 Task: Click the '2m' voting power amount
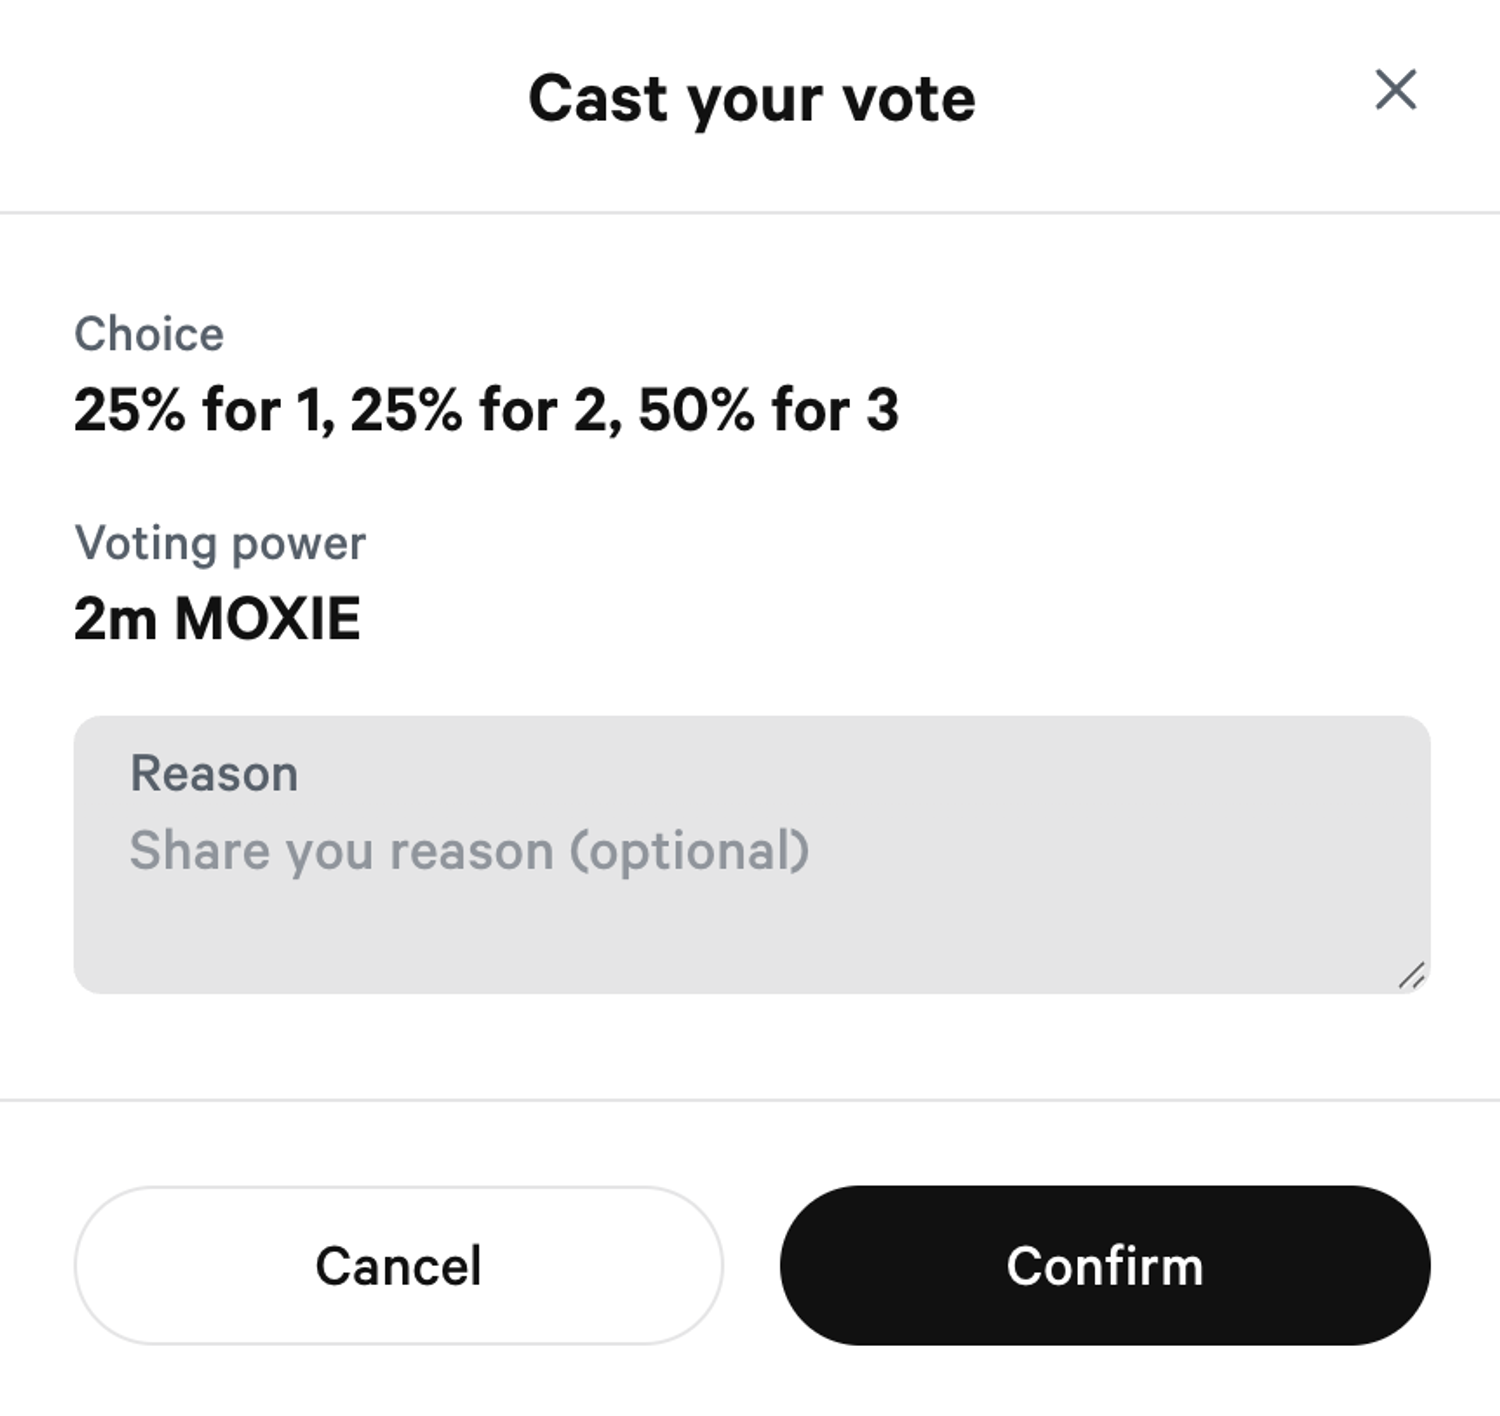(x=115, y=618)
